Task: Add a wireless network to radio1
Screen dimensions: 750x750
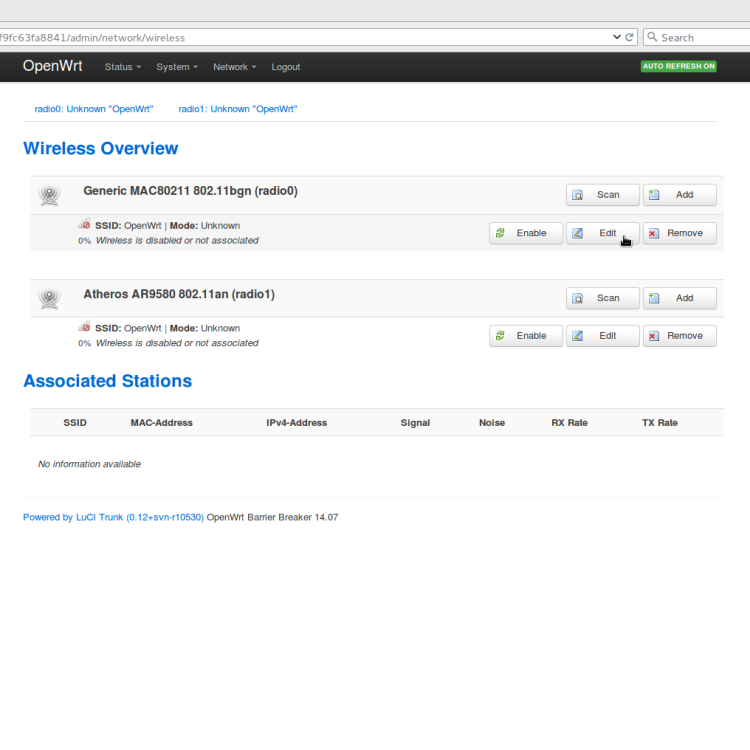Action: click(680, 298)
